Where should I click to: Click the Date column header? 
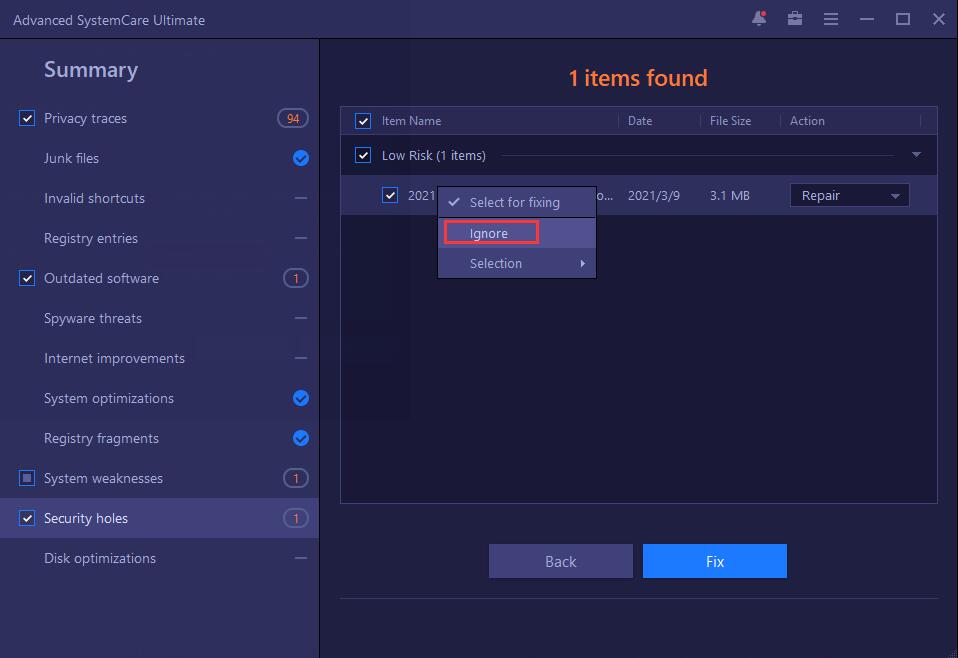pyautogui.click(x=640, y=121)
